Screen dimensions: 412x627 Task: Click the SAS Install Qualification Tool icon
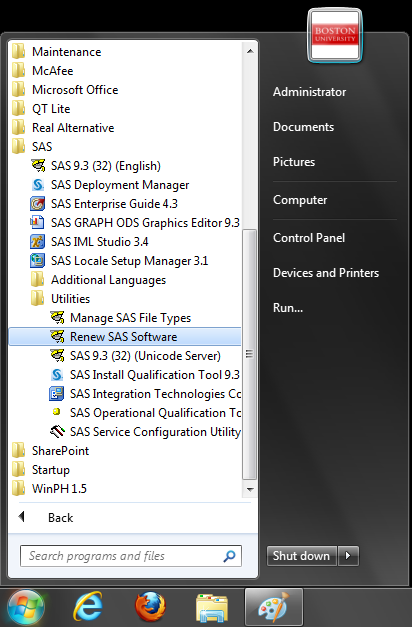click(57, 375)
